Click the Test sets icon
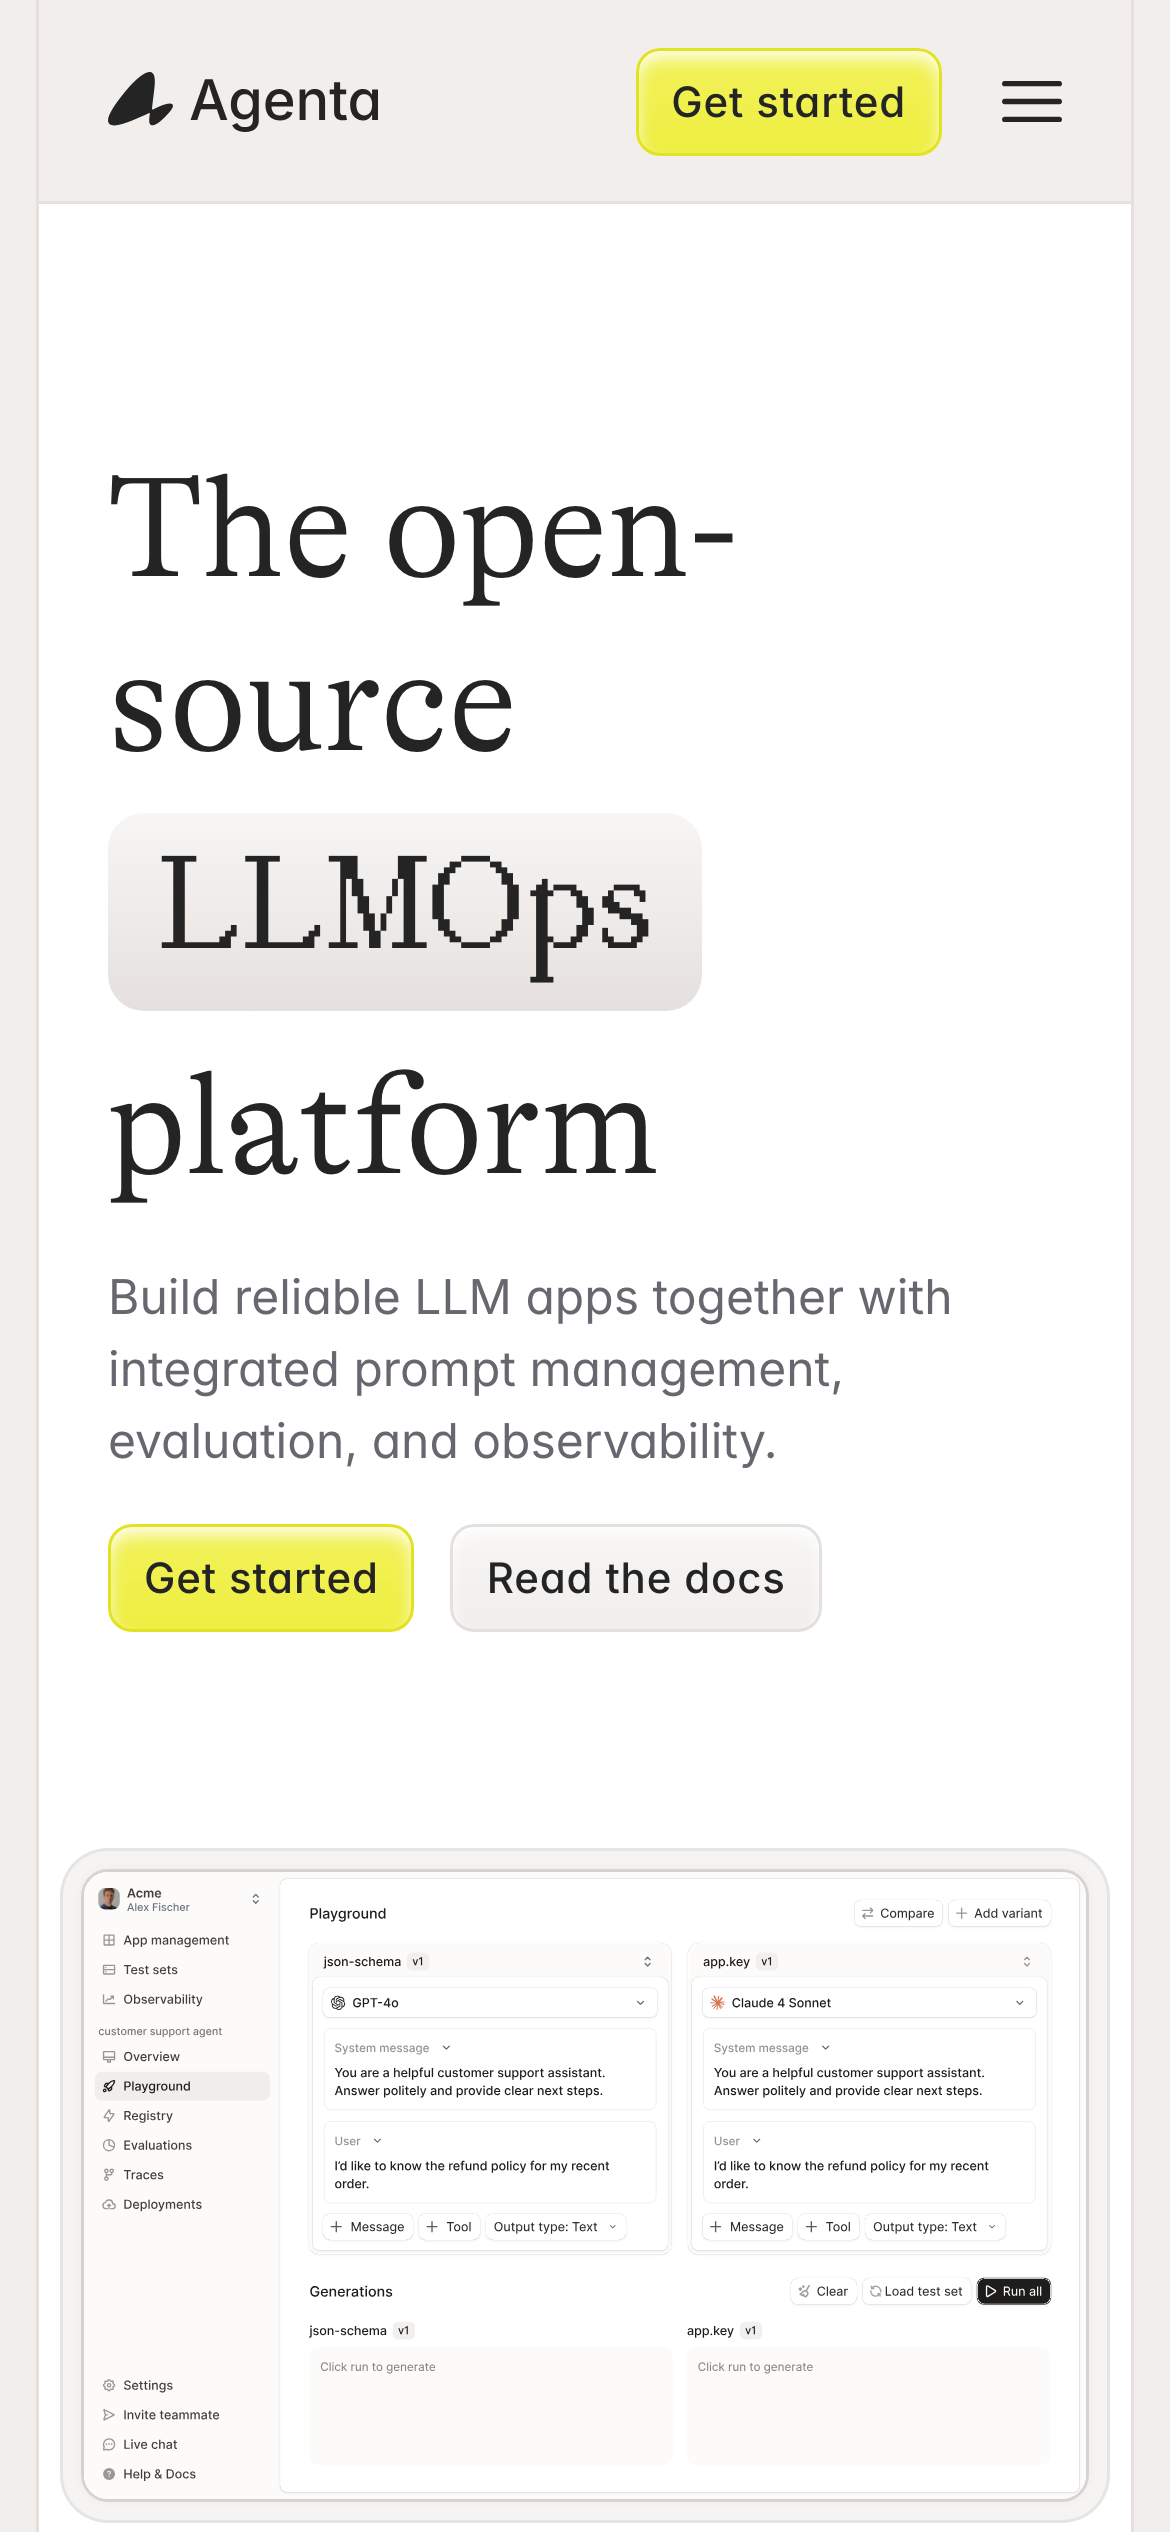The image size is (1170, 2532). tap(109, 1969)
